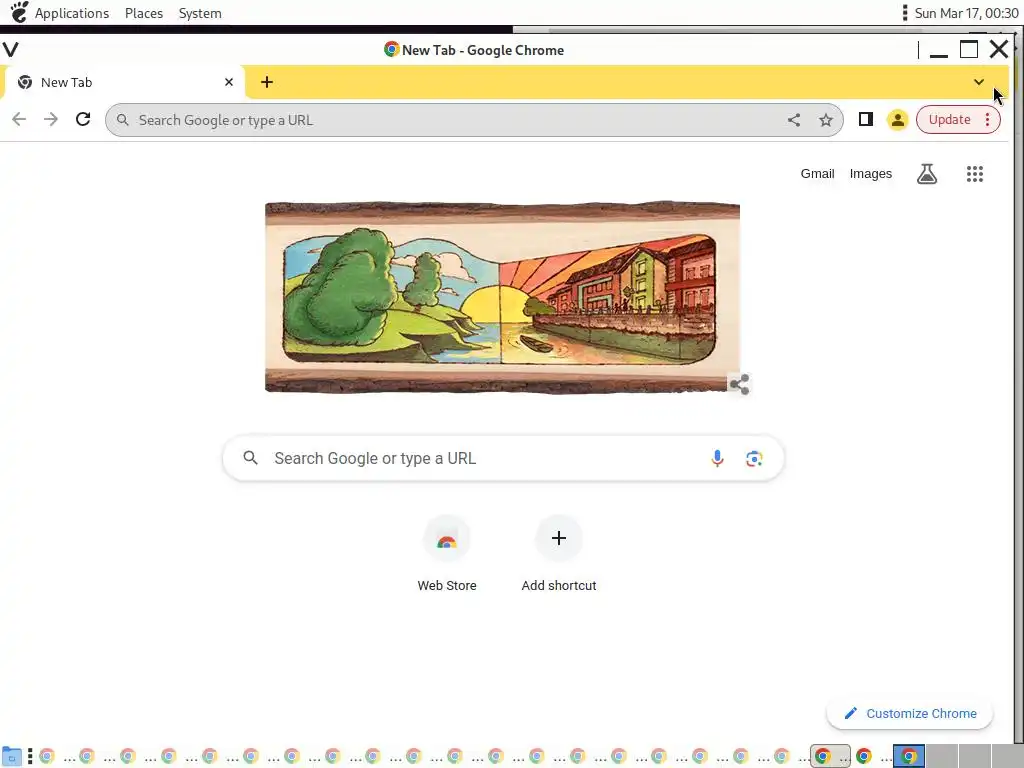Open the side panel icon
This screenshot has height=768, width=1024.
(x=865, y=120)
